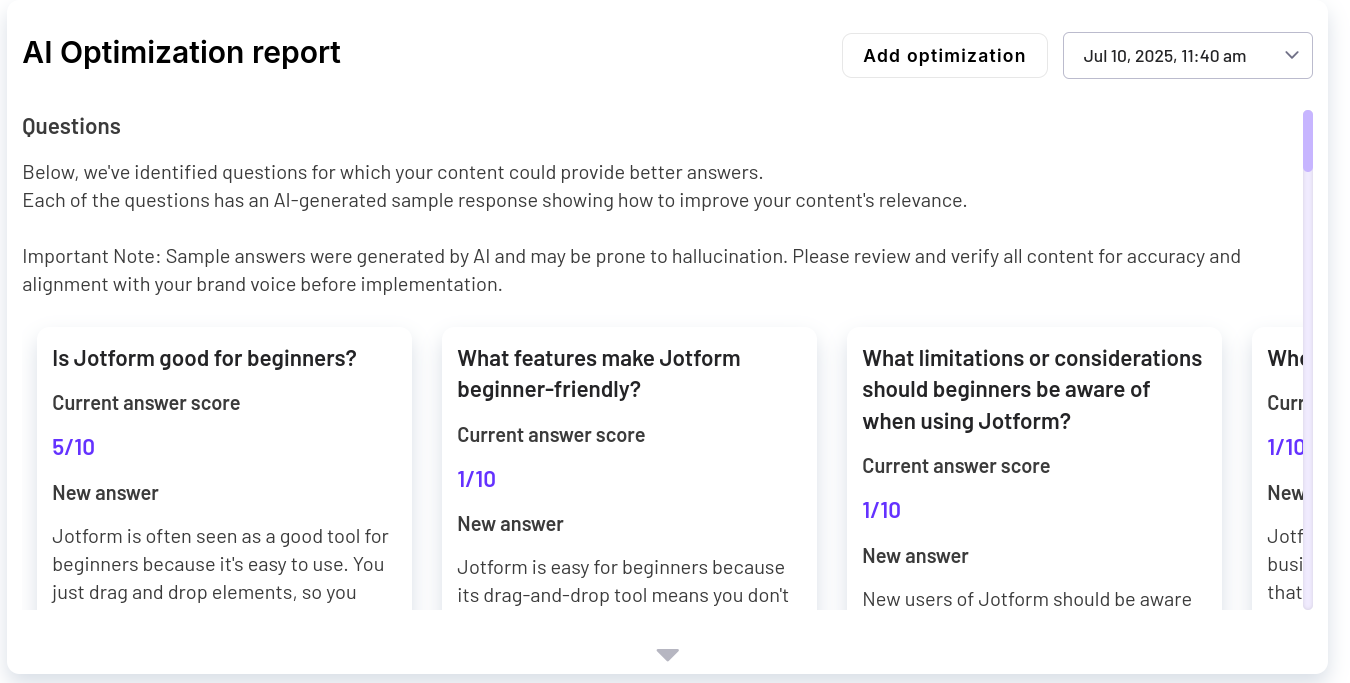Click New answer label in second card
The height and width of the screenshot is (683, 1350).
[x=510, y=524]
